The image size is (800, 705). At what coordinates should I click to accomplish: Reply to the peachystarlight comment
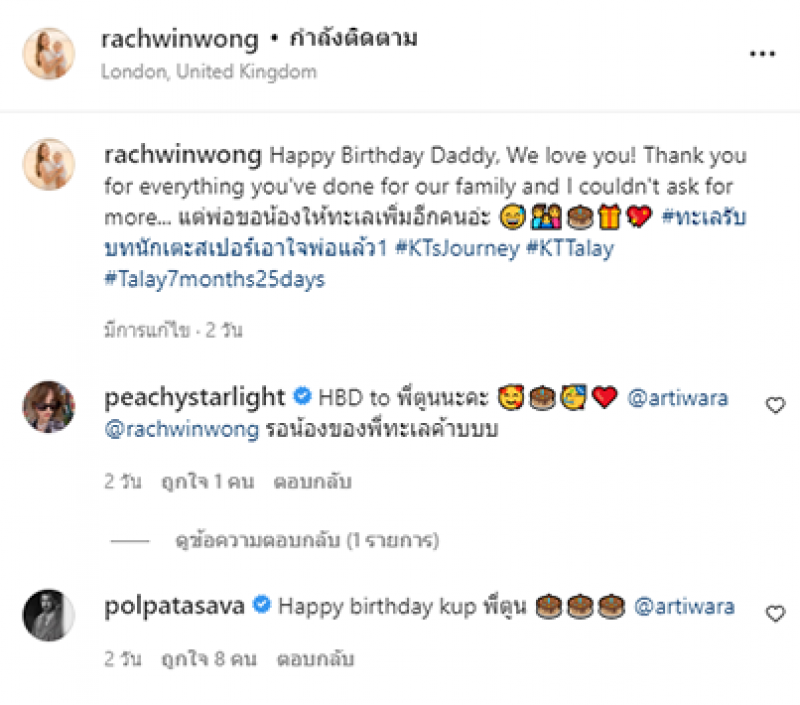tap(313, 482)
